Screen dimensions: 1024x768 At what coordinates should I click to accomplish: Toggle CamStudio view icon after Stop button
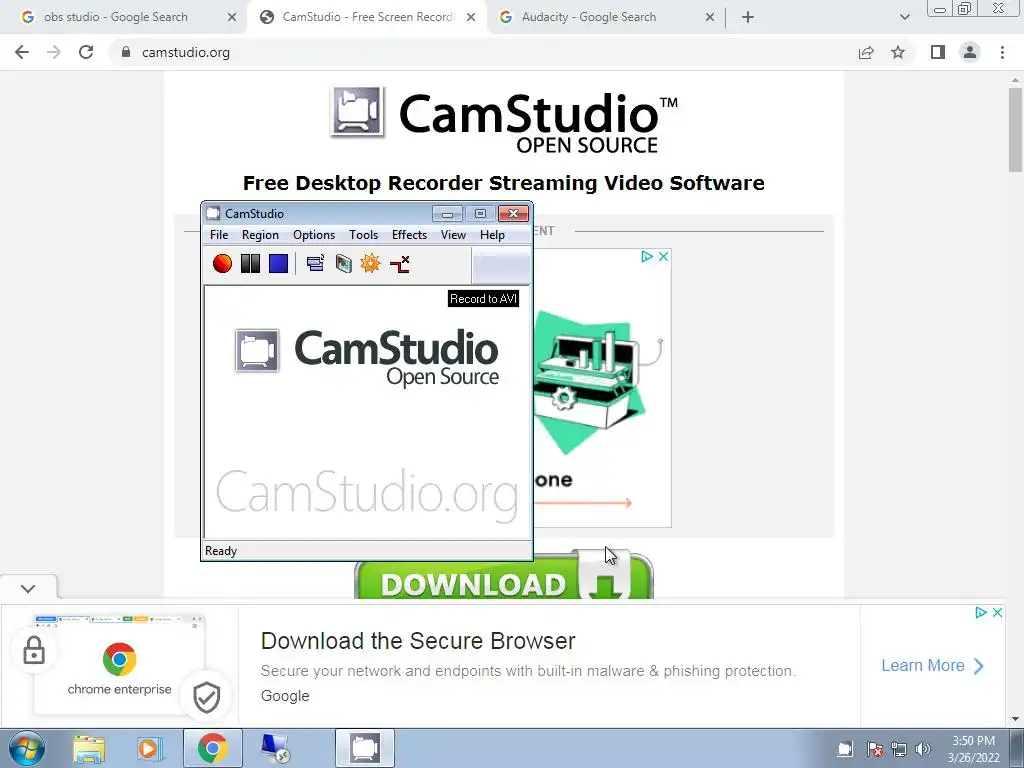click(315, 263)
